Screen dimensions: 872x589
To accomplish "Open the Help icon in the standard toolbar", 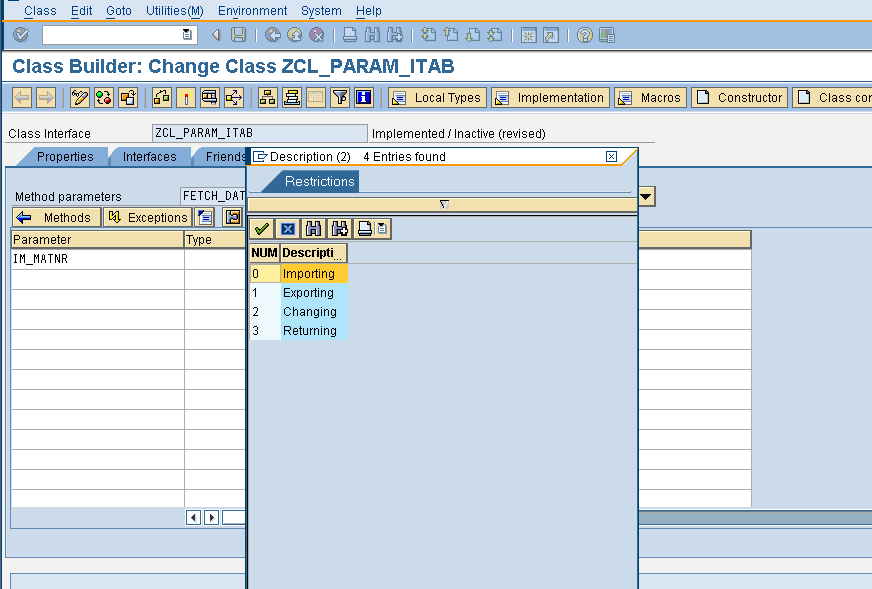I will tap(583, 34).
